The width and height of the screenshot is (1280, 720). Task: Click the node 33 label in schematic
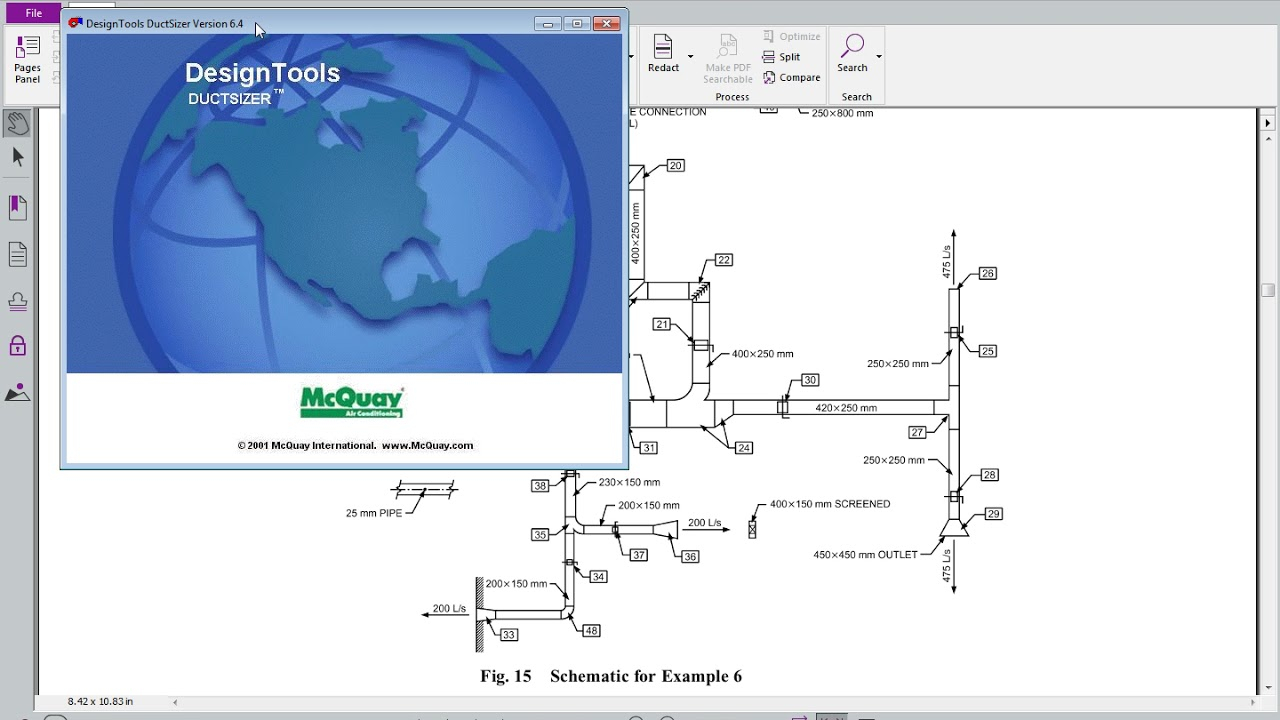pyautogui.click(x=509, y=635)
